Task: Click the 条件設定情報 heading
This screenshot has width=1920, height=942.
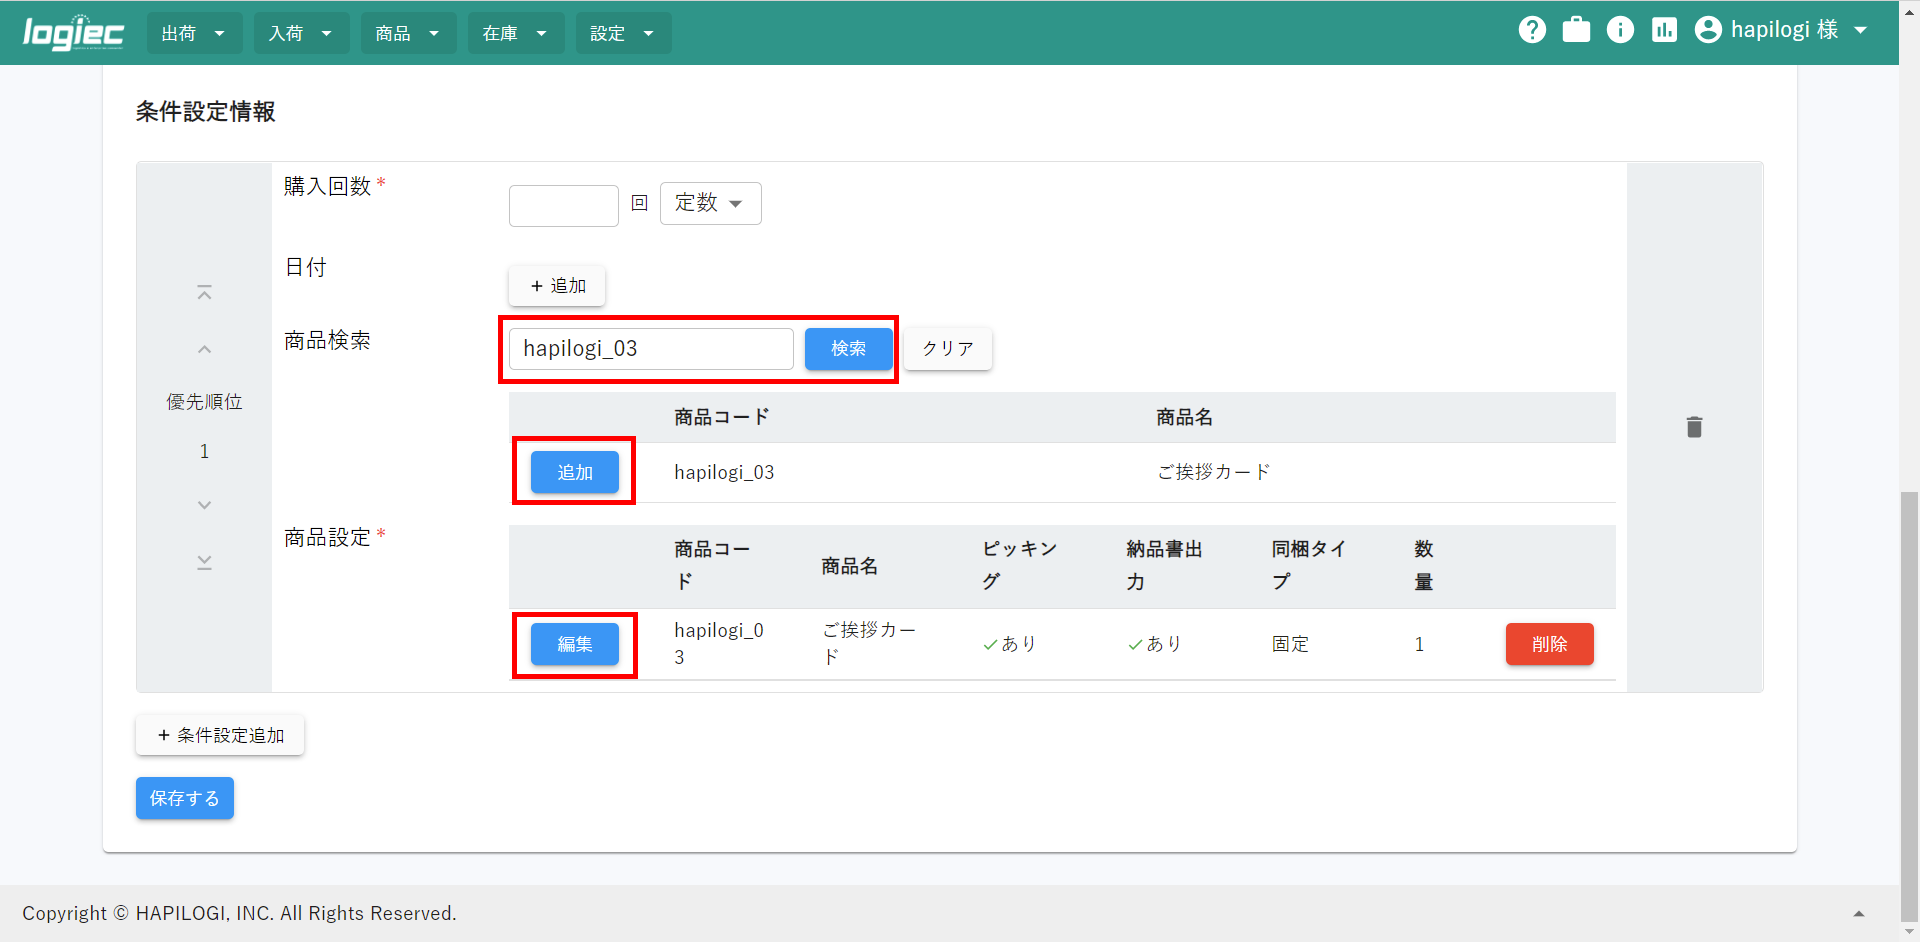Action: tap(205, 111)
